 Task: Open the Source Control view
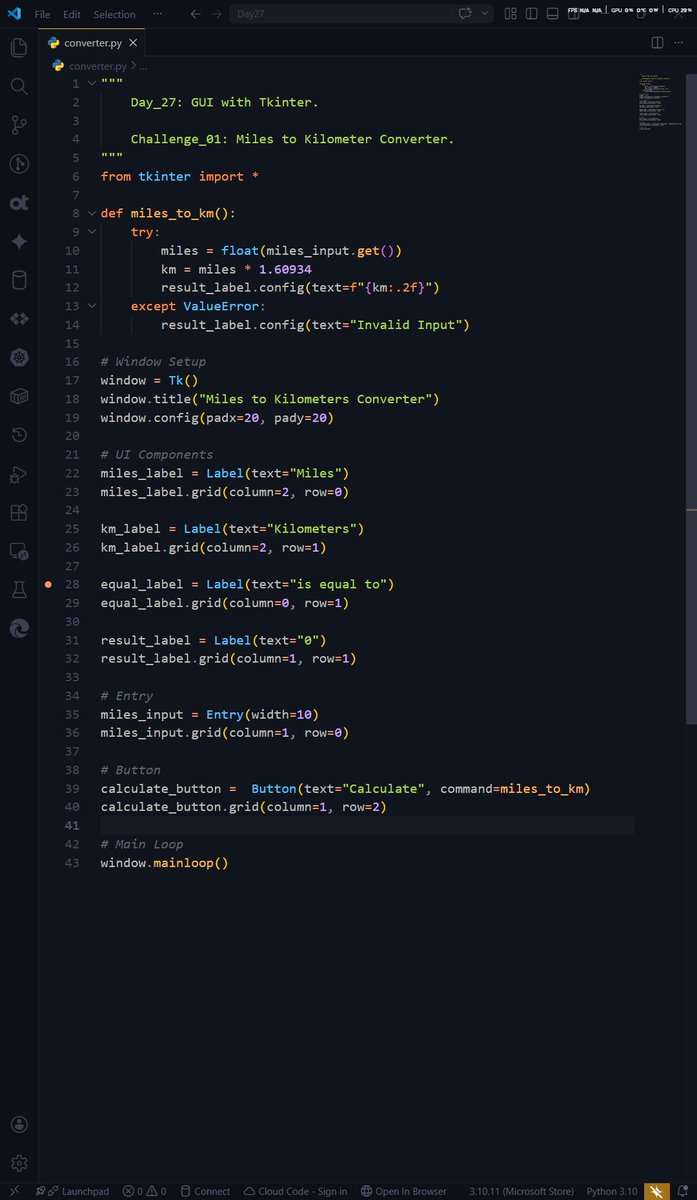[x=18, y=125]
